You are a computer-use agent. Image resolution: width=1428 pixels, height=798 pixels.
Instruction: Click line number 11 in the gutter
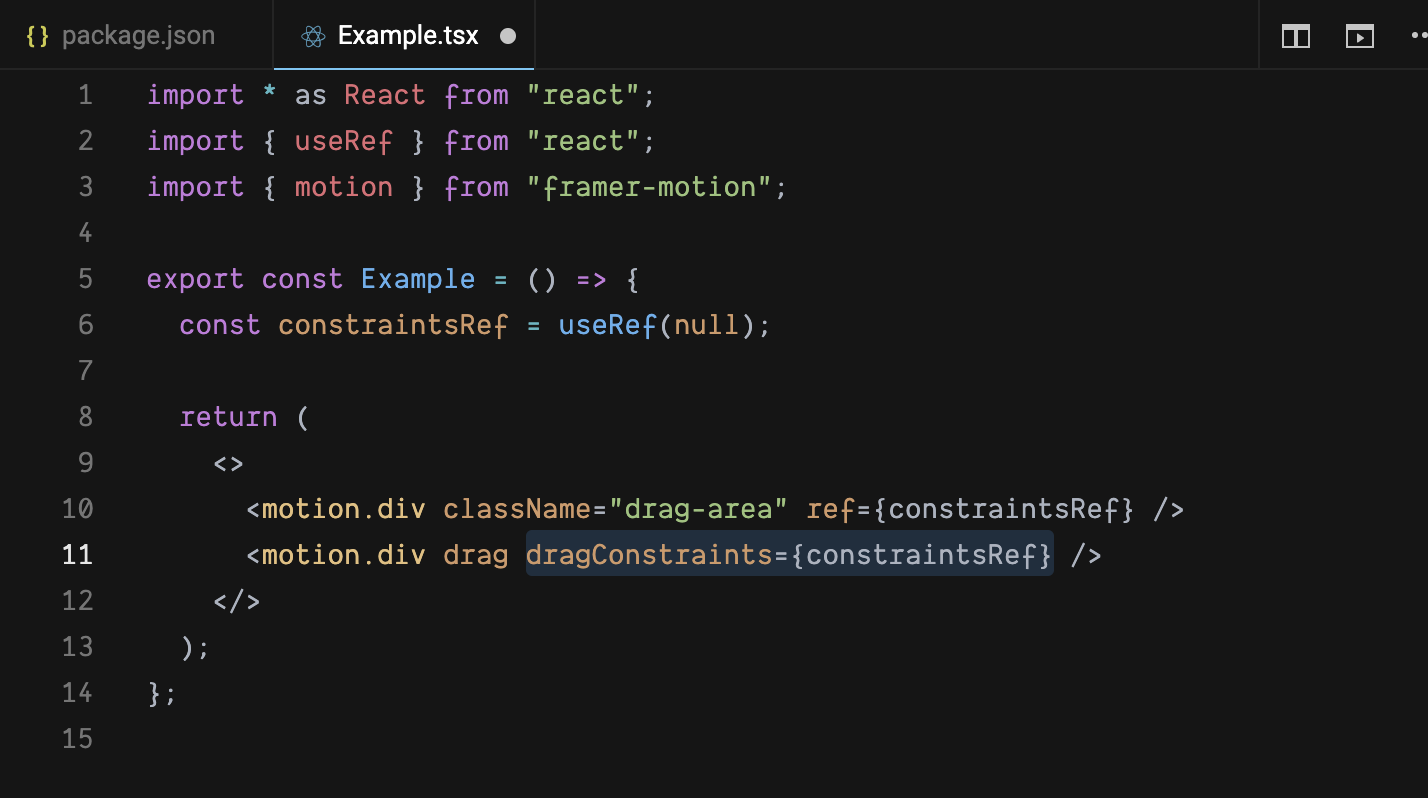tap(77, 554)
